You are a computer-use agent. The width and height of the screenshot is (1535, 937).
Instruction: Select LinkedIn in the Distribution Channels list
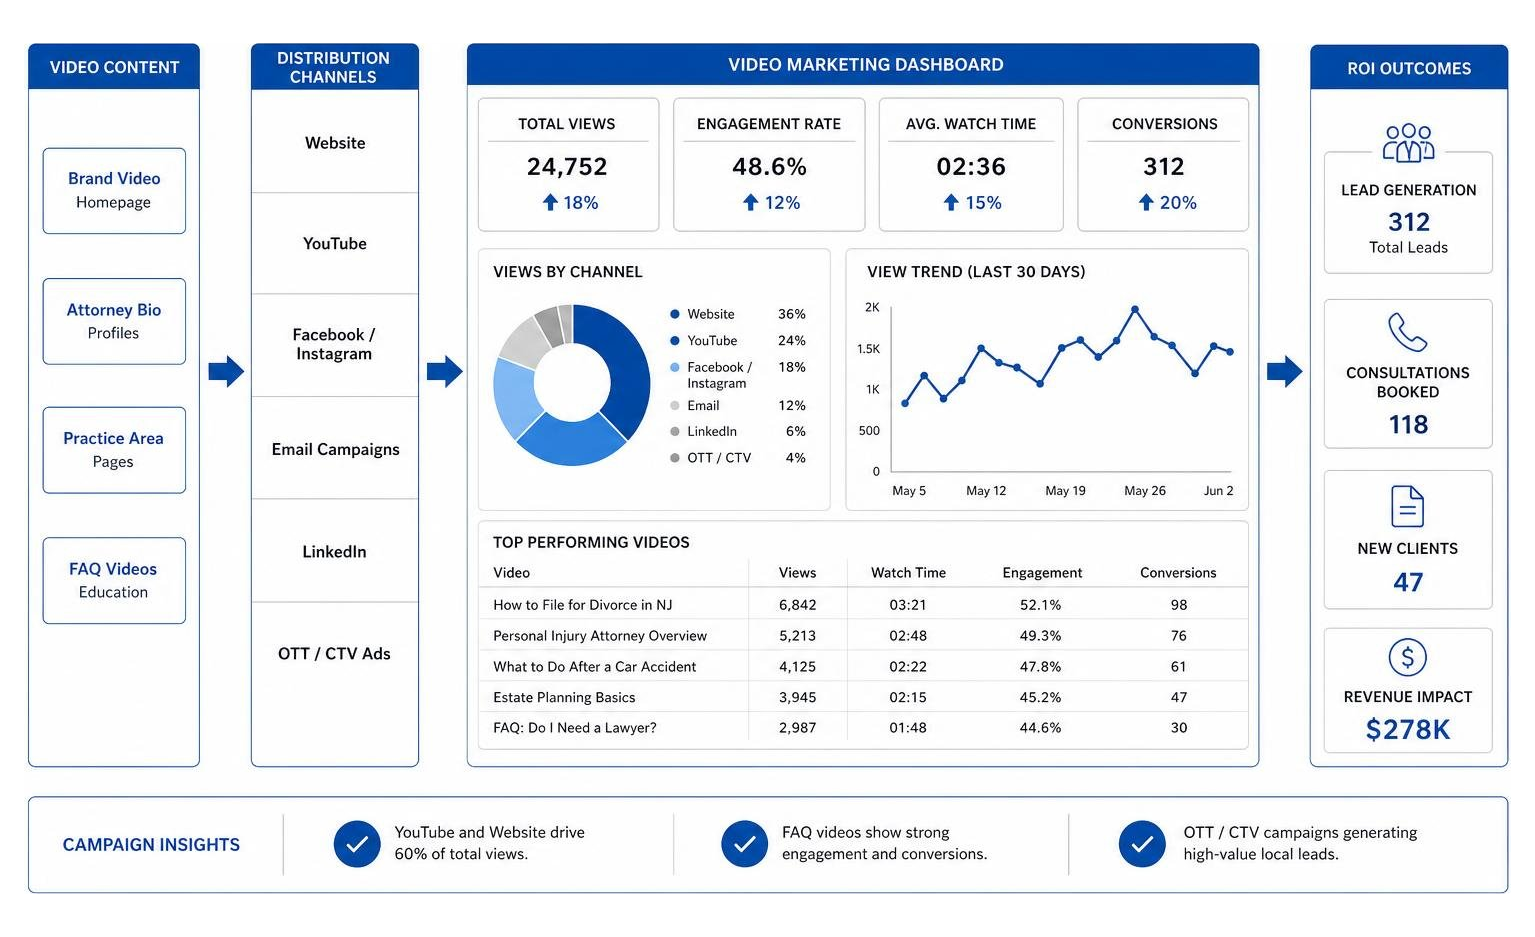click(x=335, y=552)
